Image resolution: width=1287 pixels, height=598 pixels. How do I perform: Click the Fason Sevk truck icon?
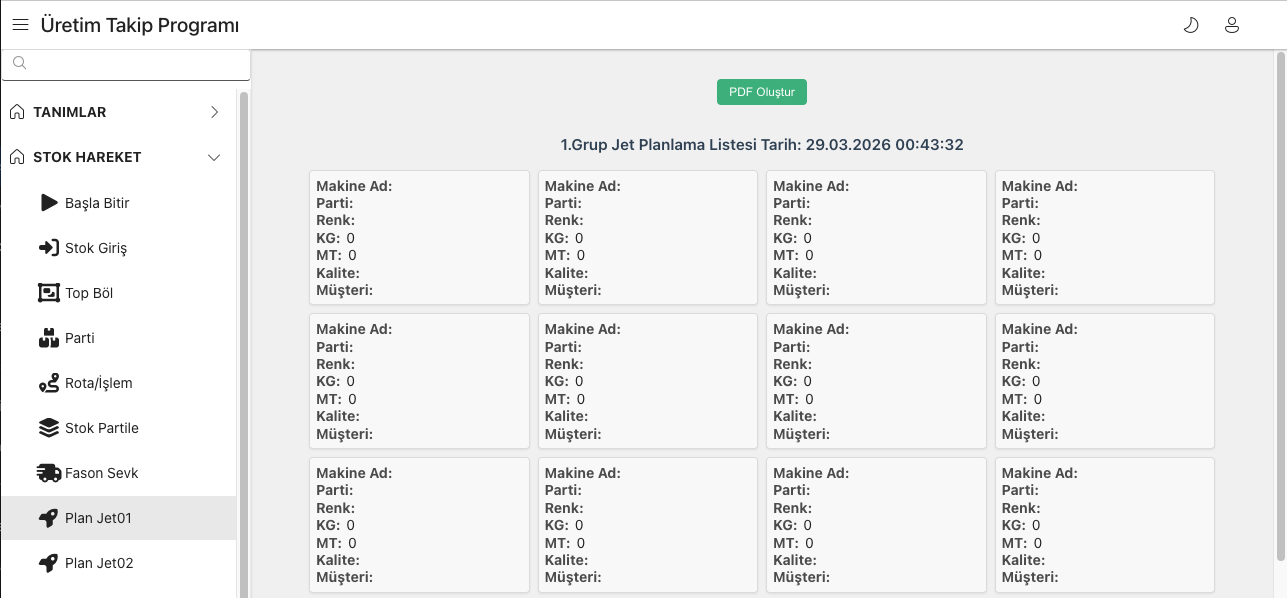coord(49,473)
